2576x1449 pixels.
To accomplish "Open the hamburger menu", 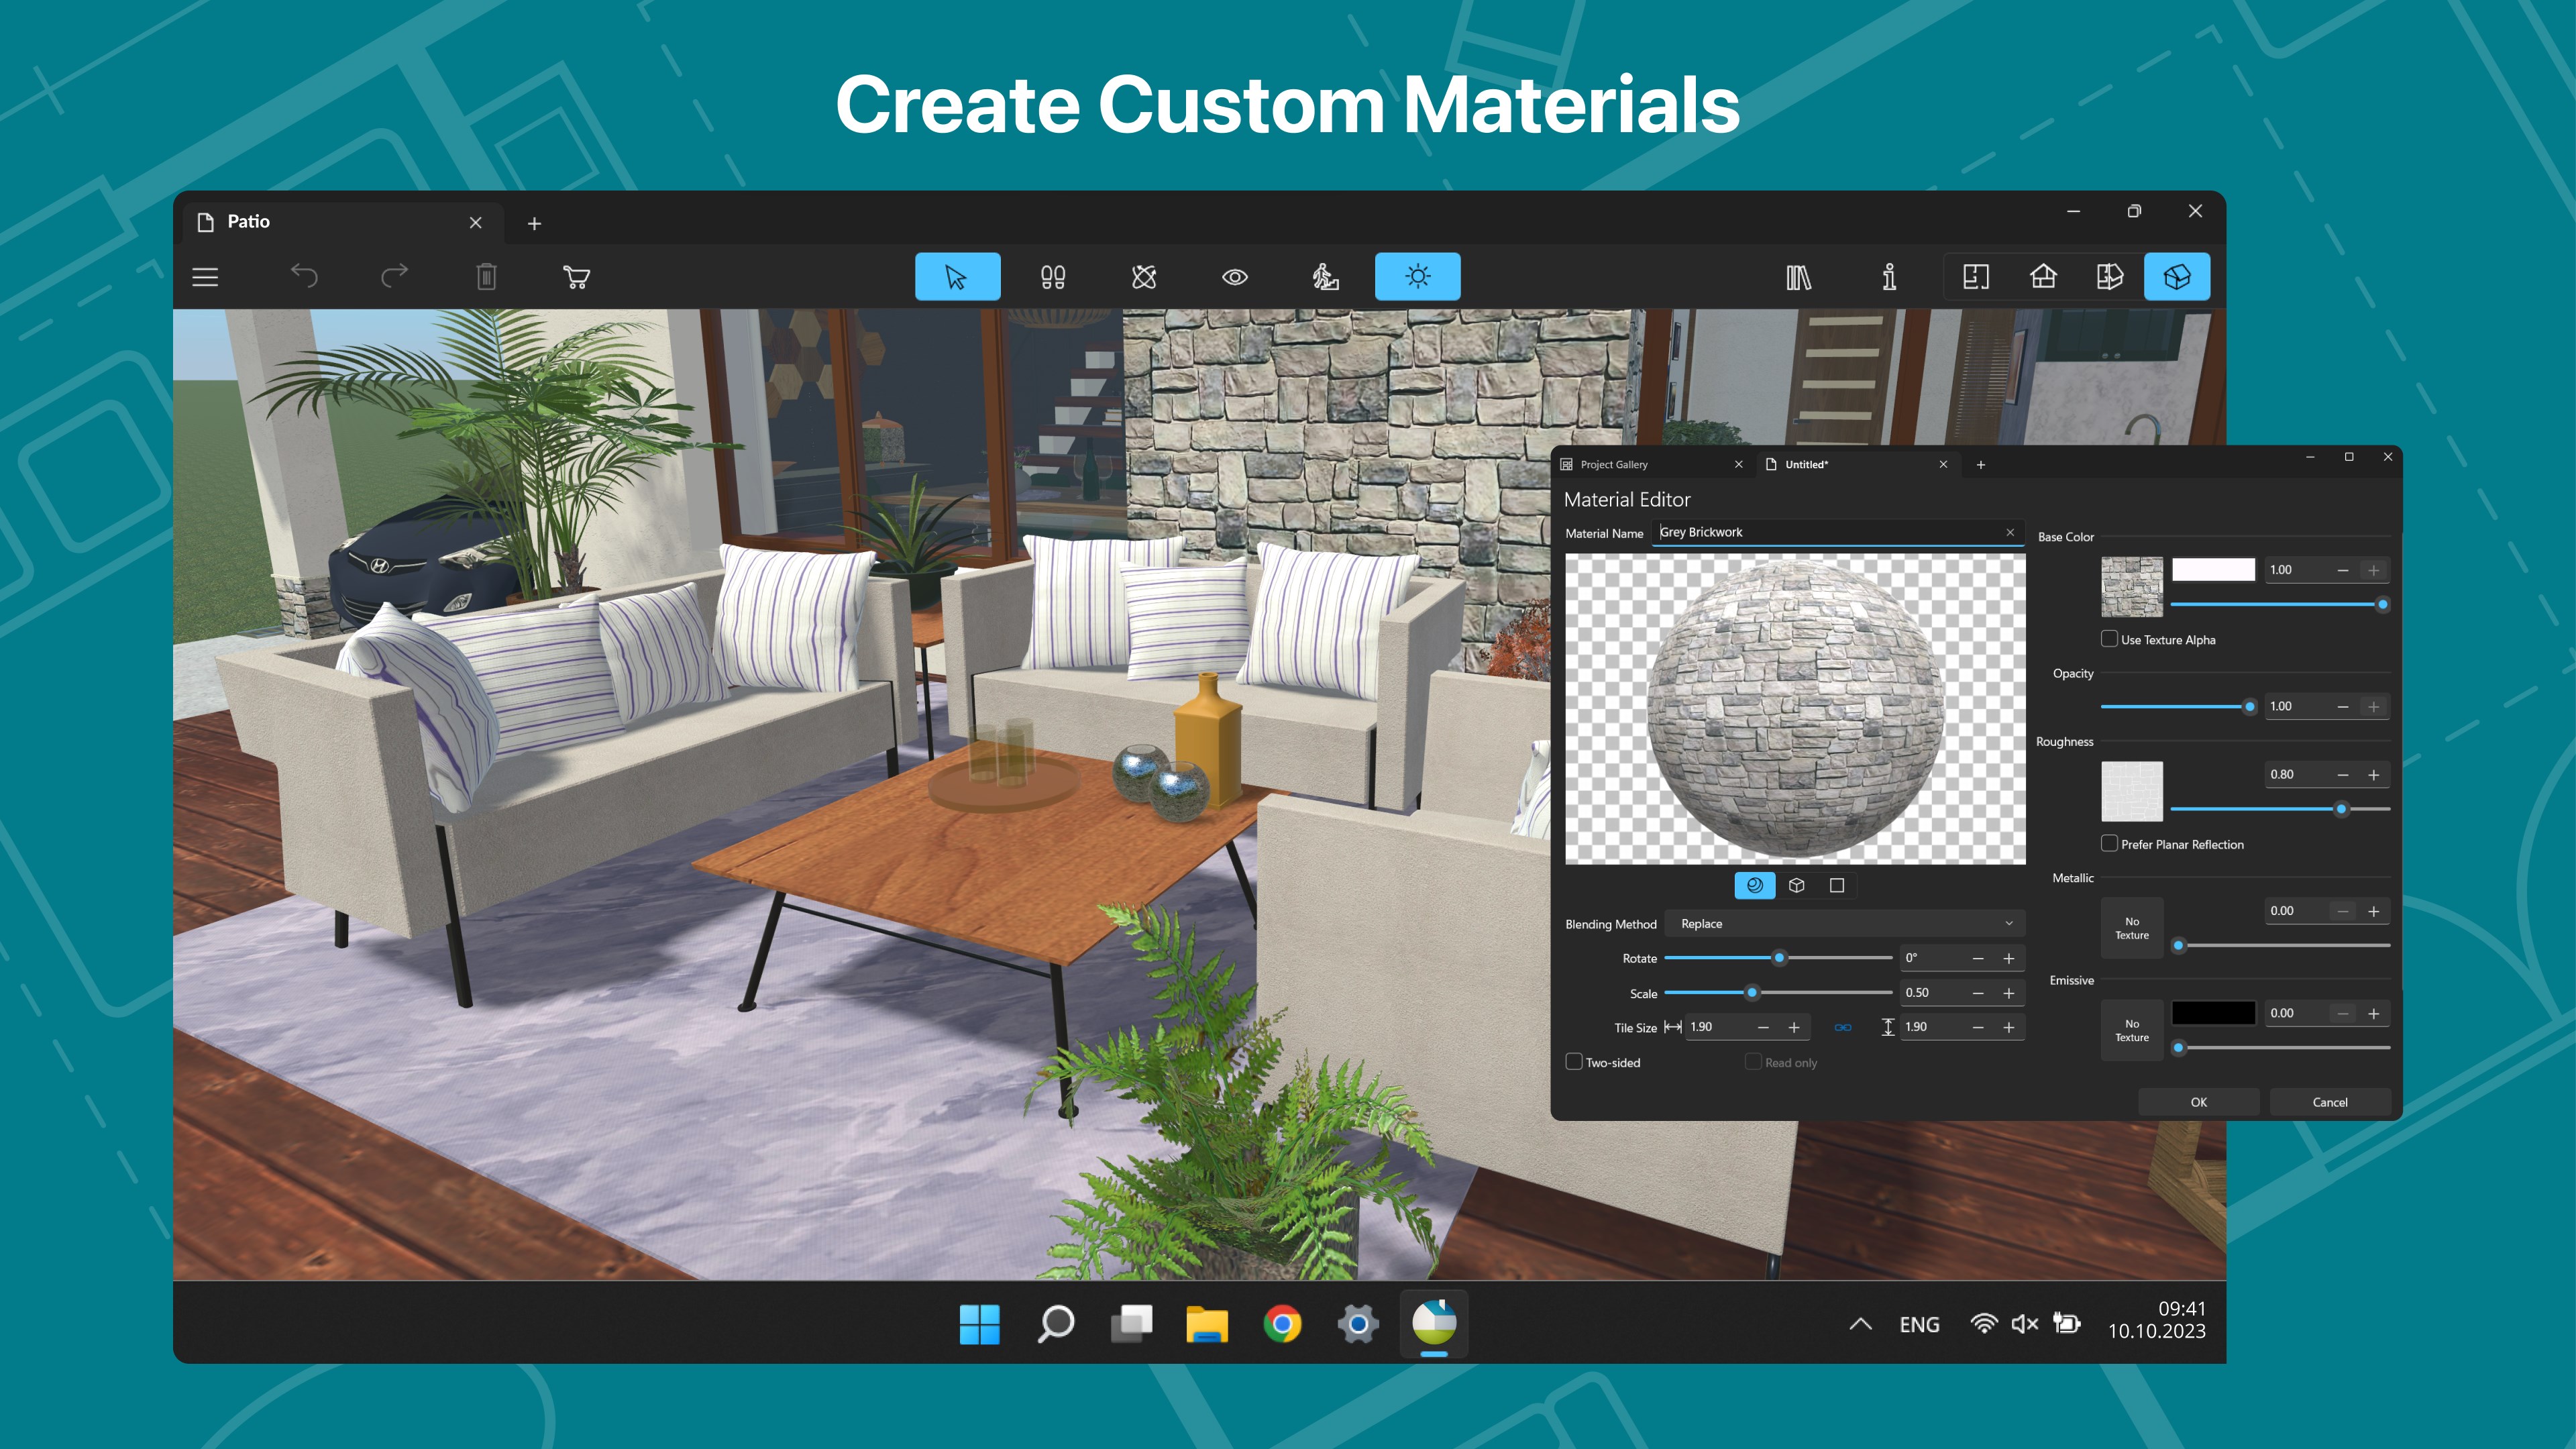I will tap(204, 277).
